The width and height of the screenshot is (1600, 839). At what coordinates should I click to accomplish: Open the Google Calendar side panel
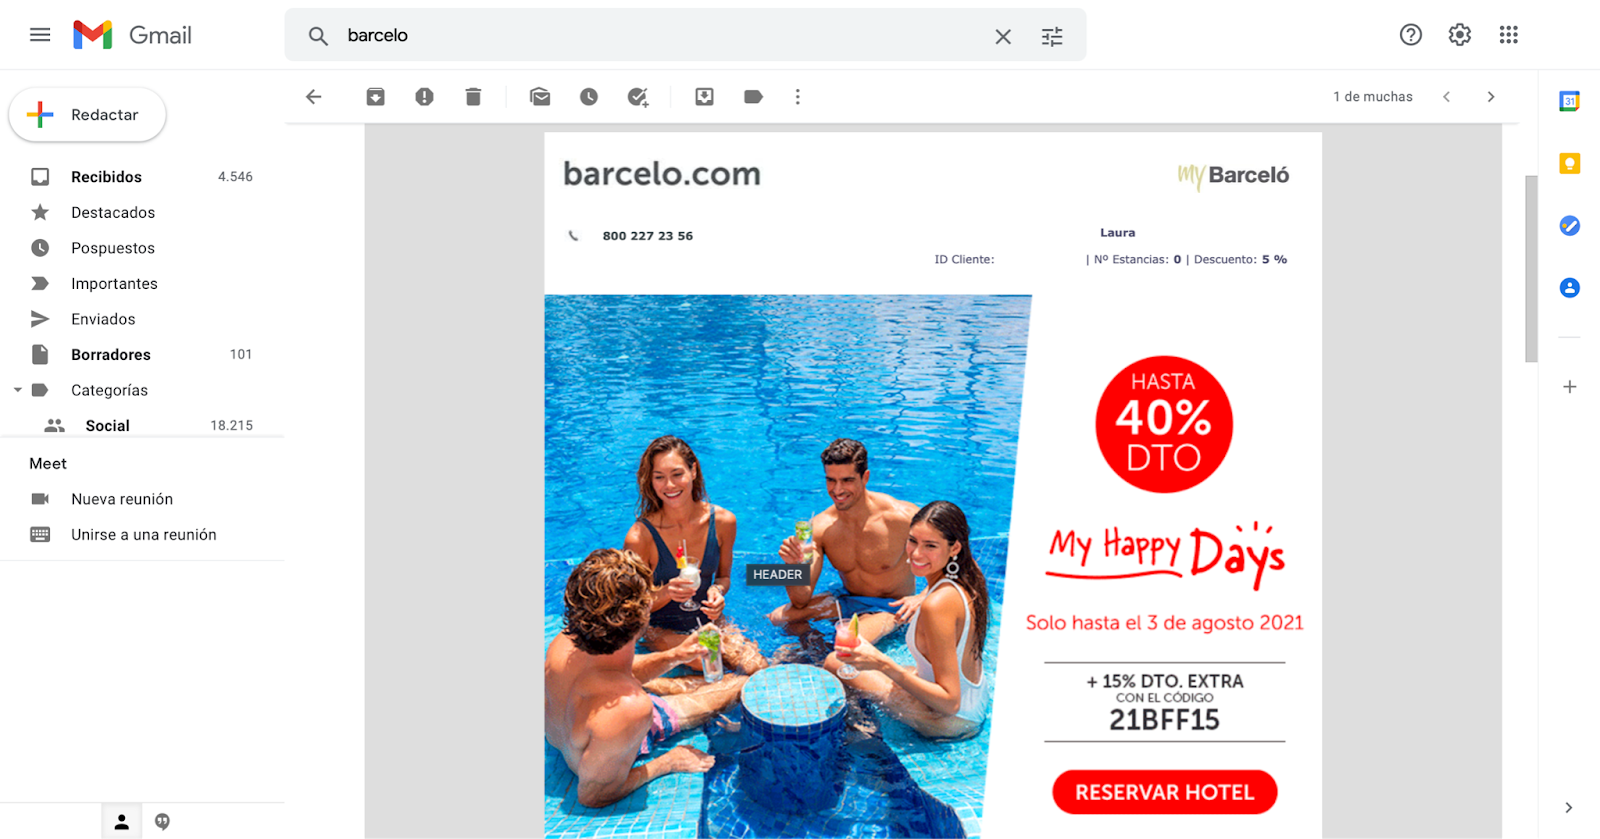(1569, 101)
